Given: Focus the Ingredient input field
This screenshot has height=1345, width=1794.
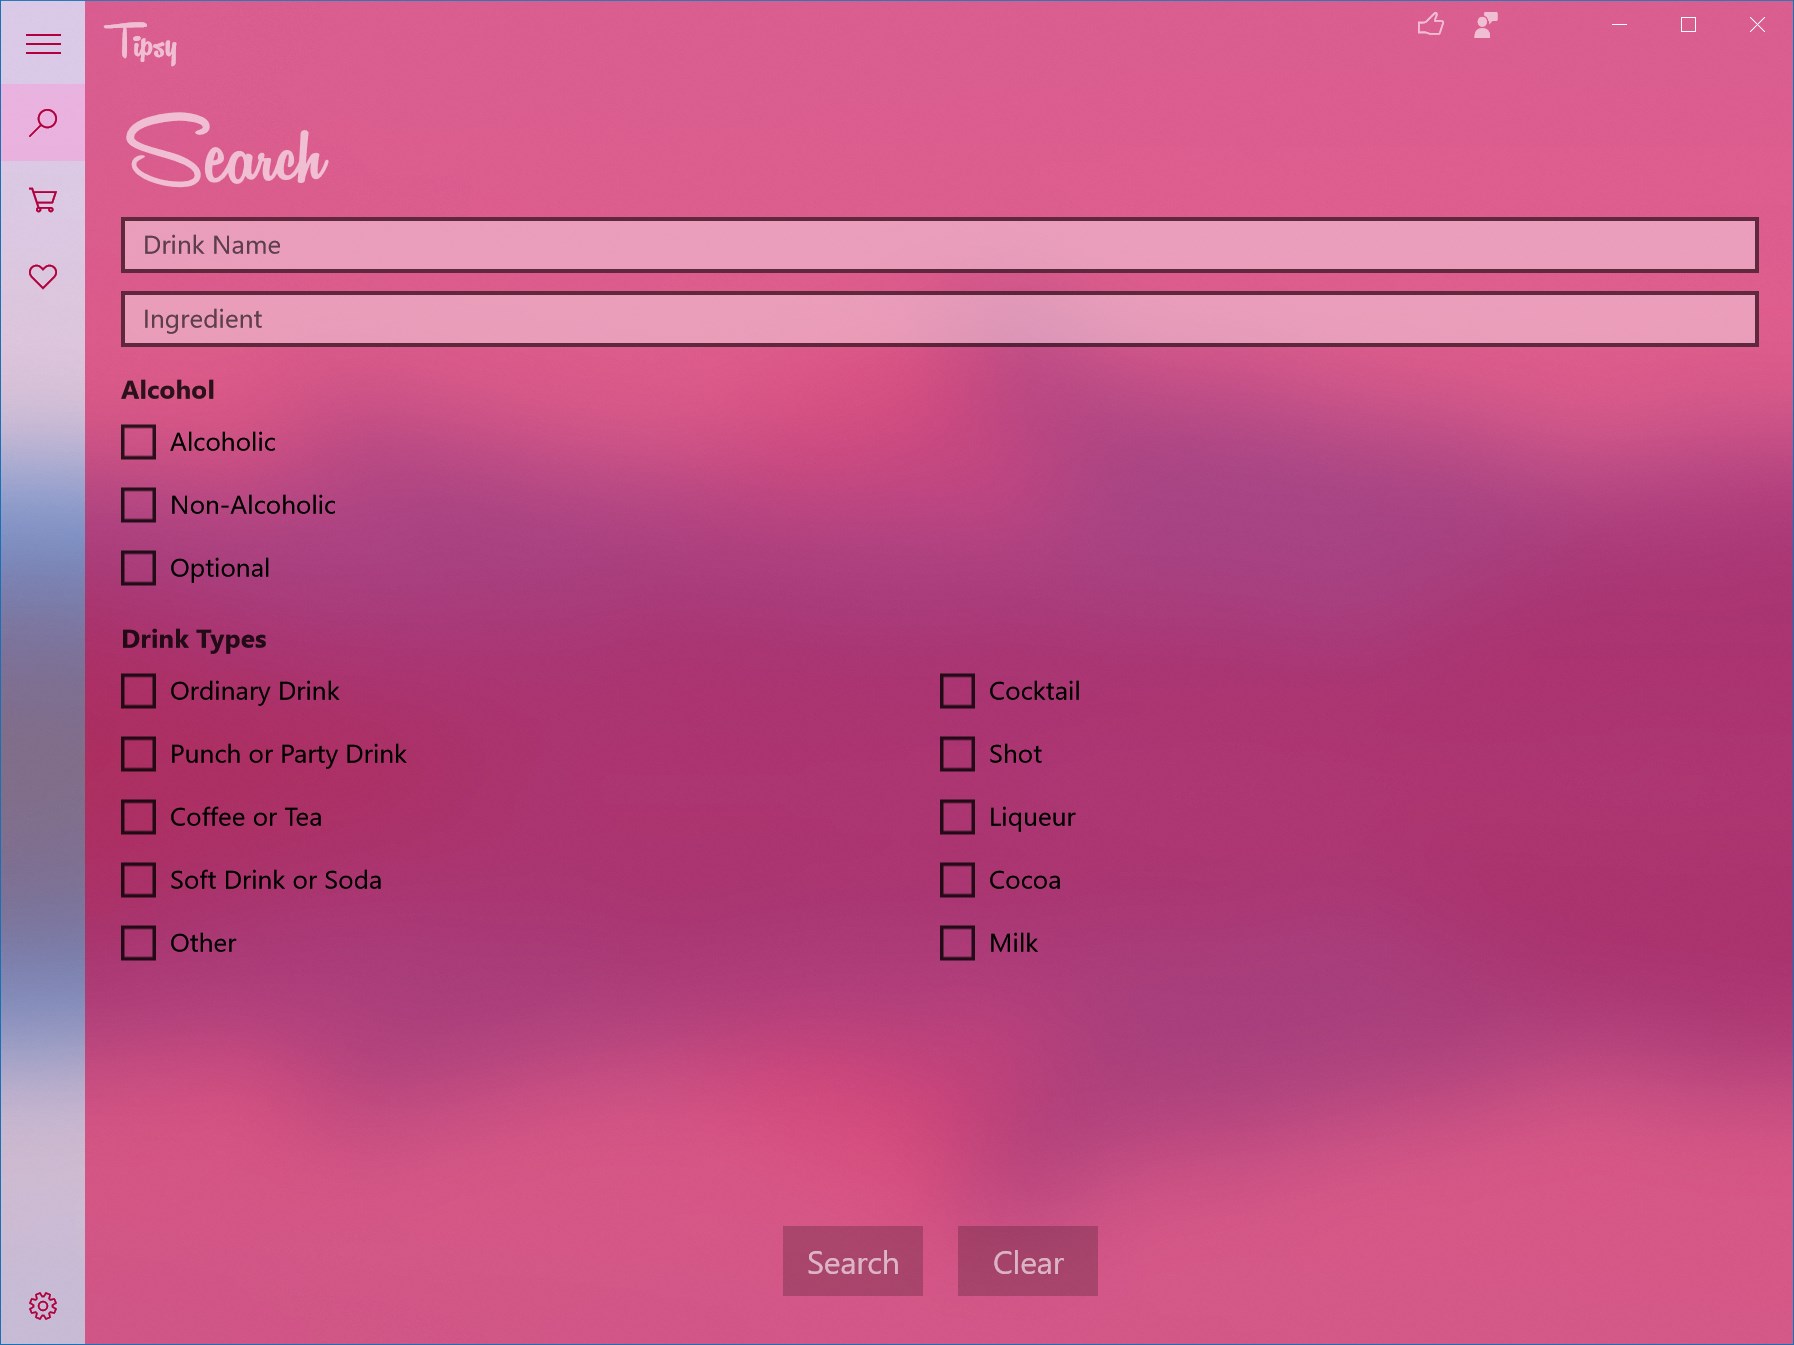Looking at the screenshot, I should tap(940, 319).
